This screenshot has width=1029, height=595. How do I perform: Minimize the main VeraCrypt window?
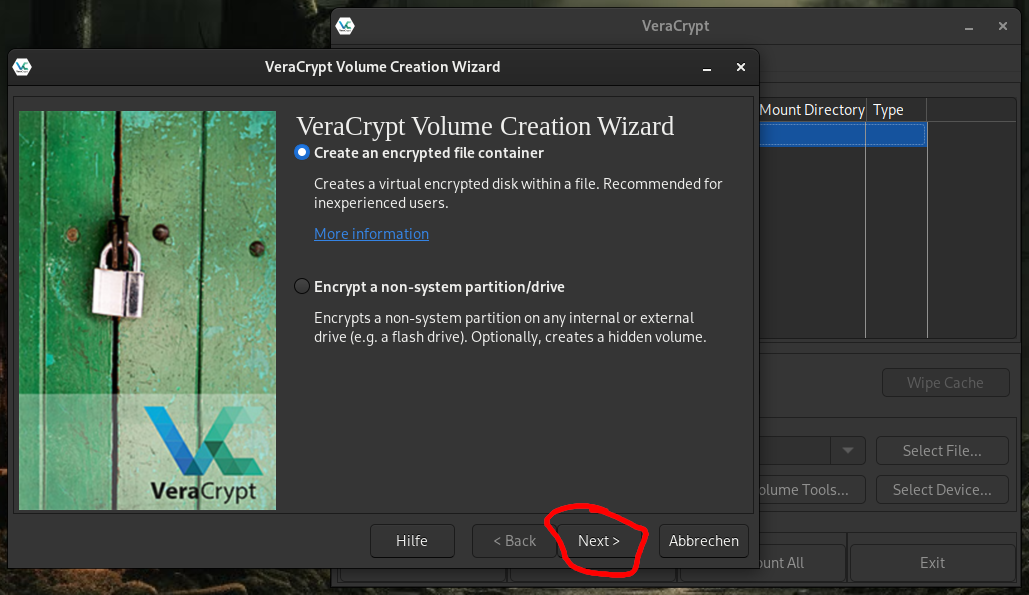(969, 27)
